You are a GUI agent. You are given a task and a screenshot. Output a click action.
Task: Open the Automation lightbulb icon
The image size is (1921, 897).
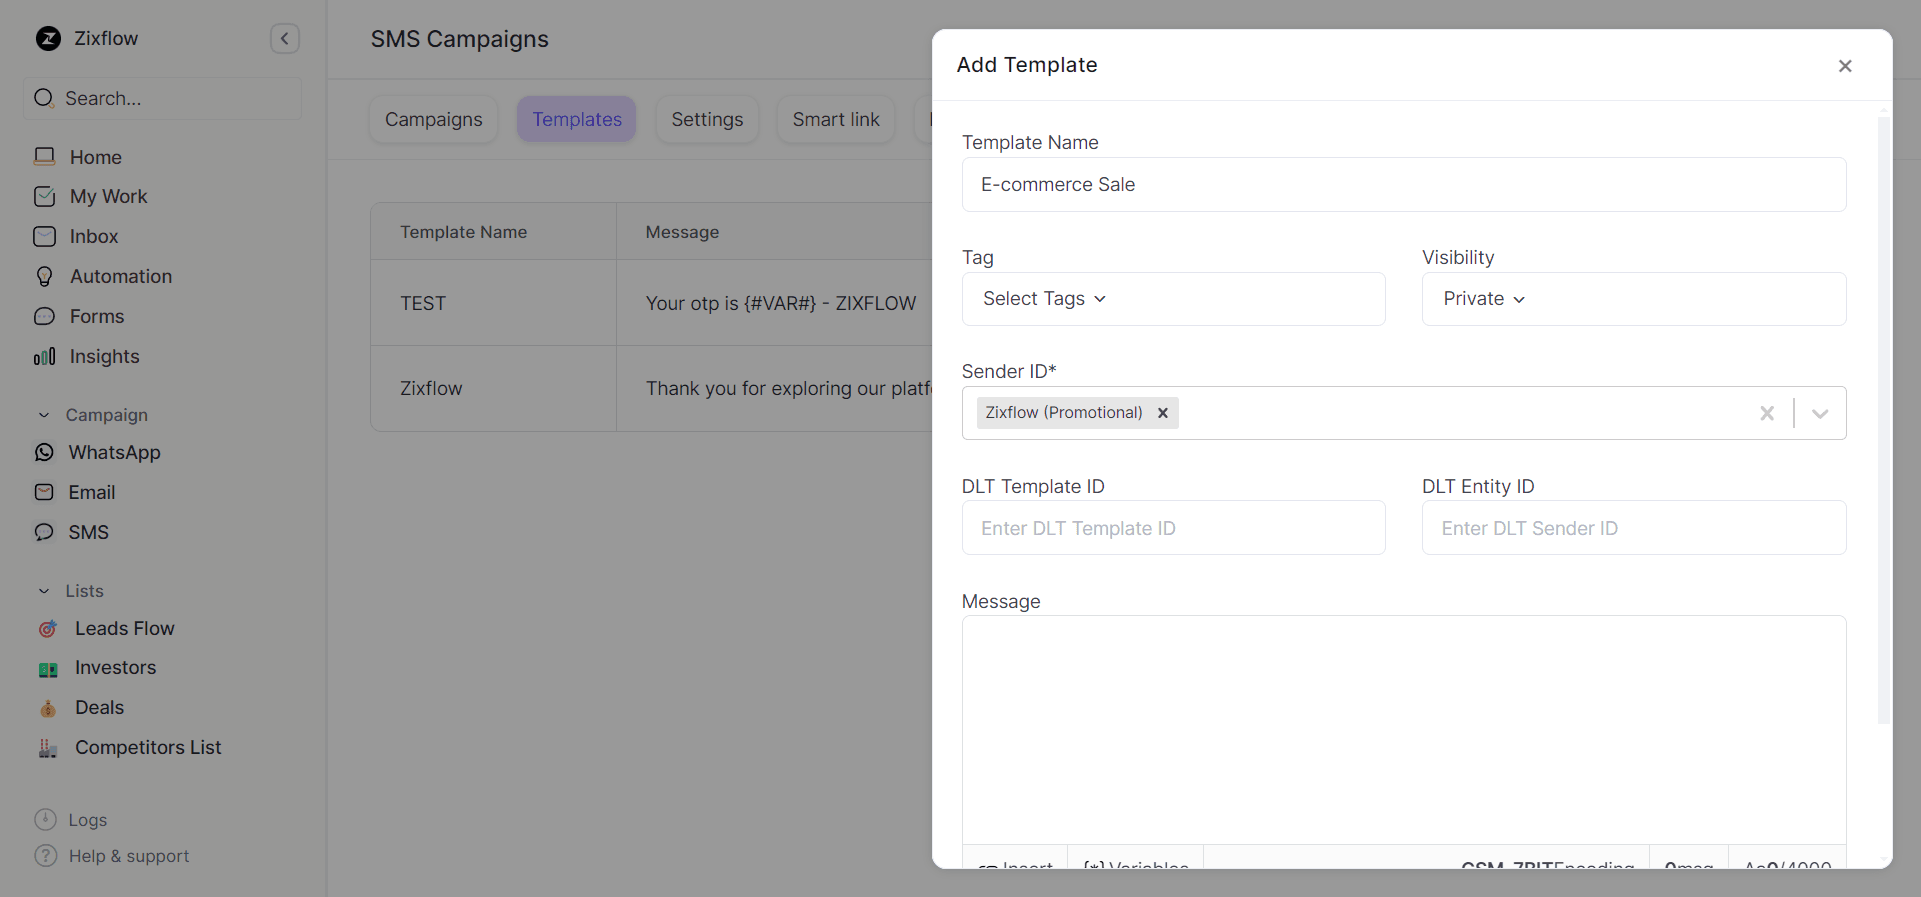44,277
